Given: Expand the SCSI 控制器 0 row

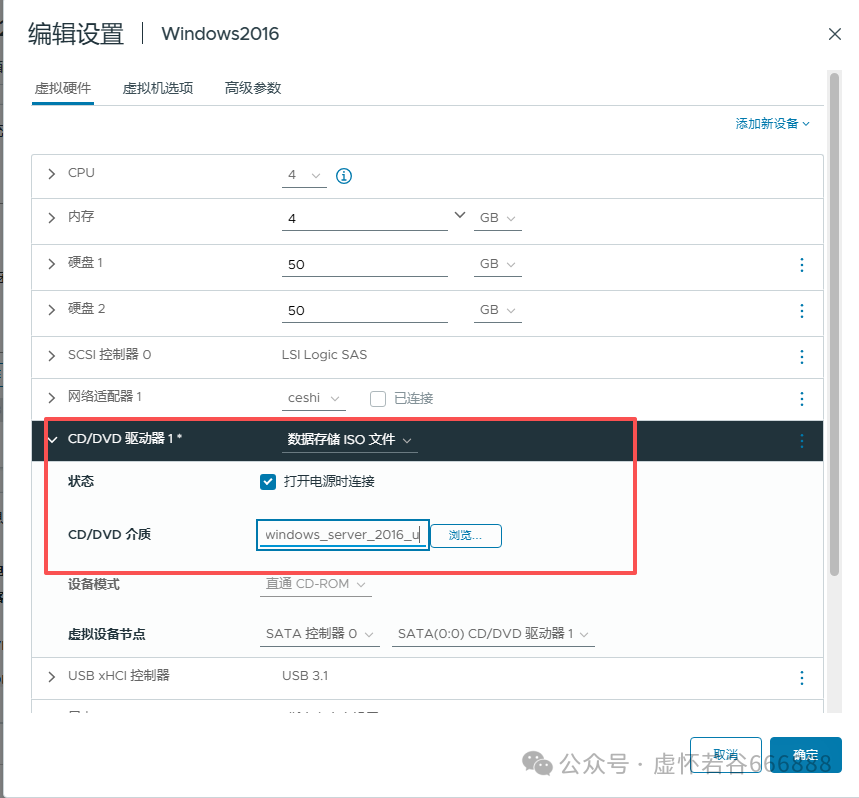Looking at the screenshot, I should coord(51,356).
